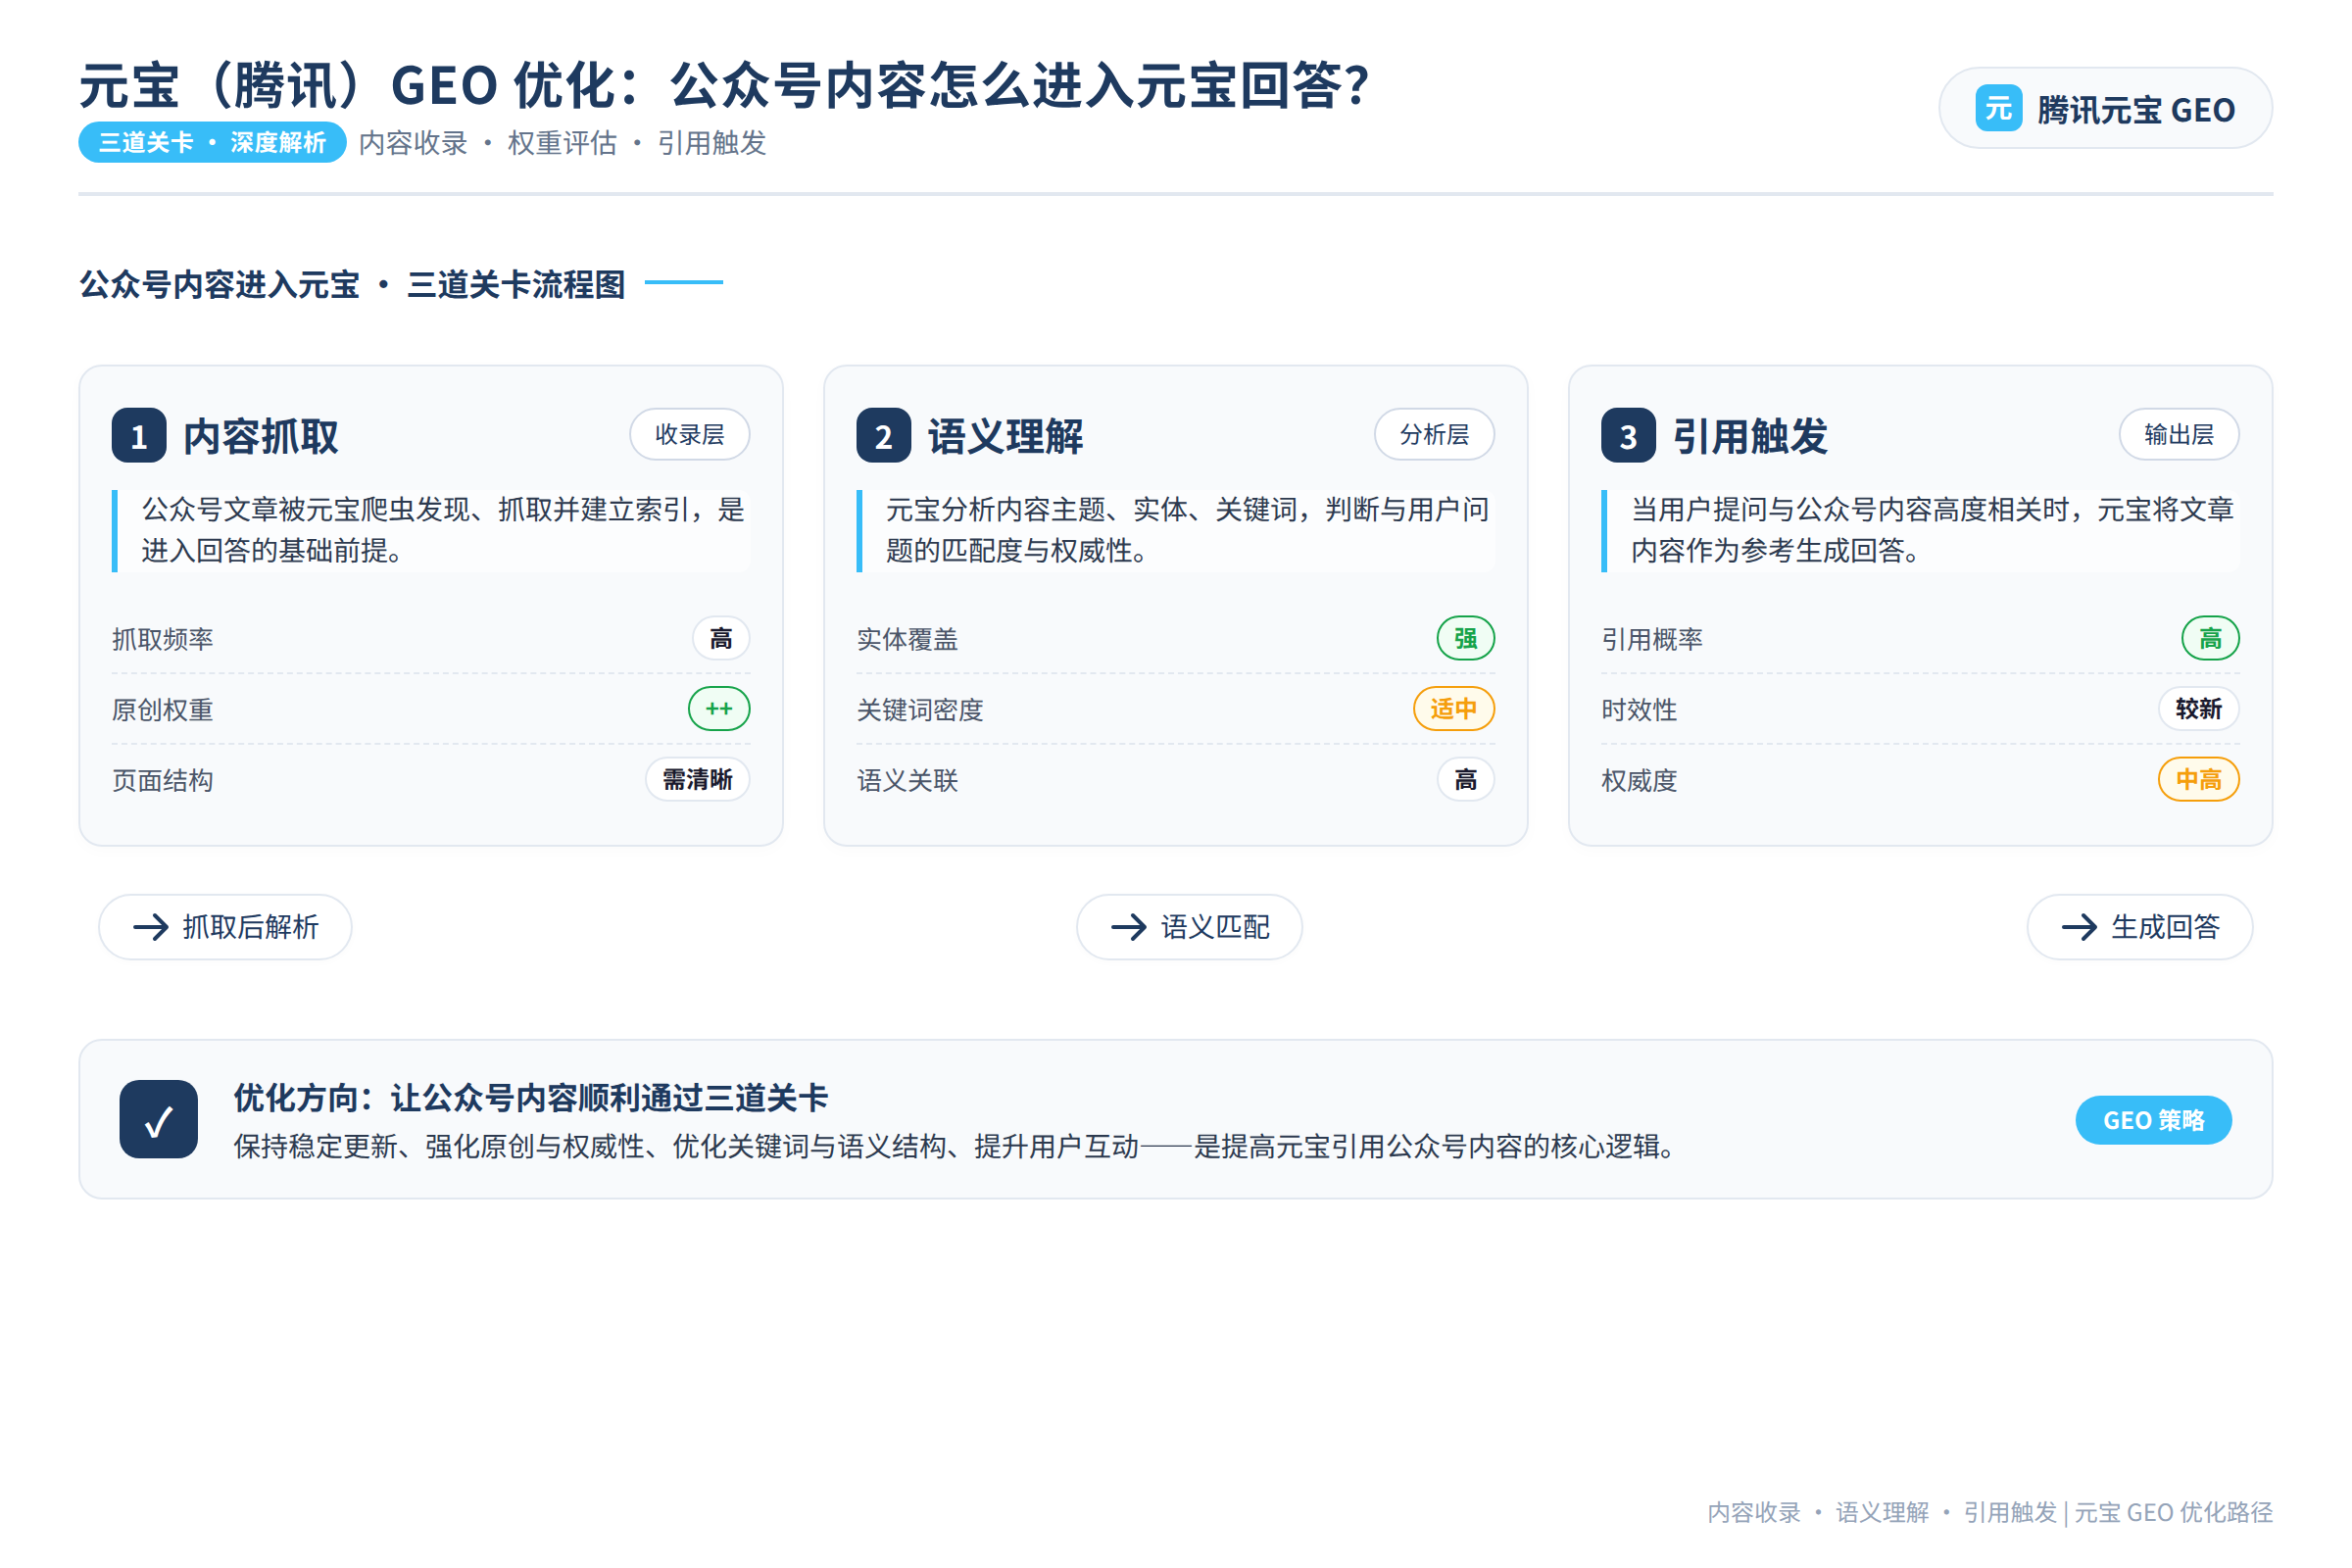Select the 收录层 tag
Screen dimensions: 2352x1568
coord(689,434)
